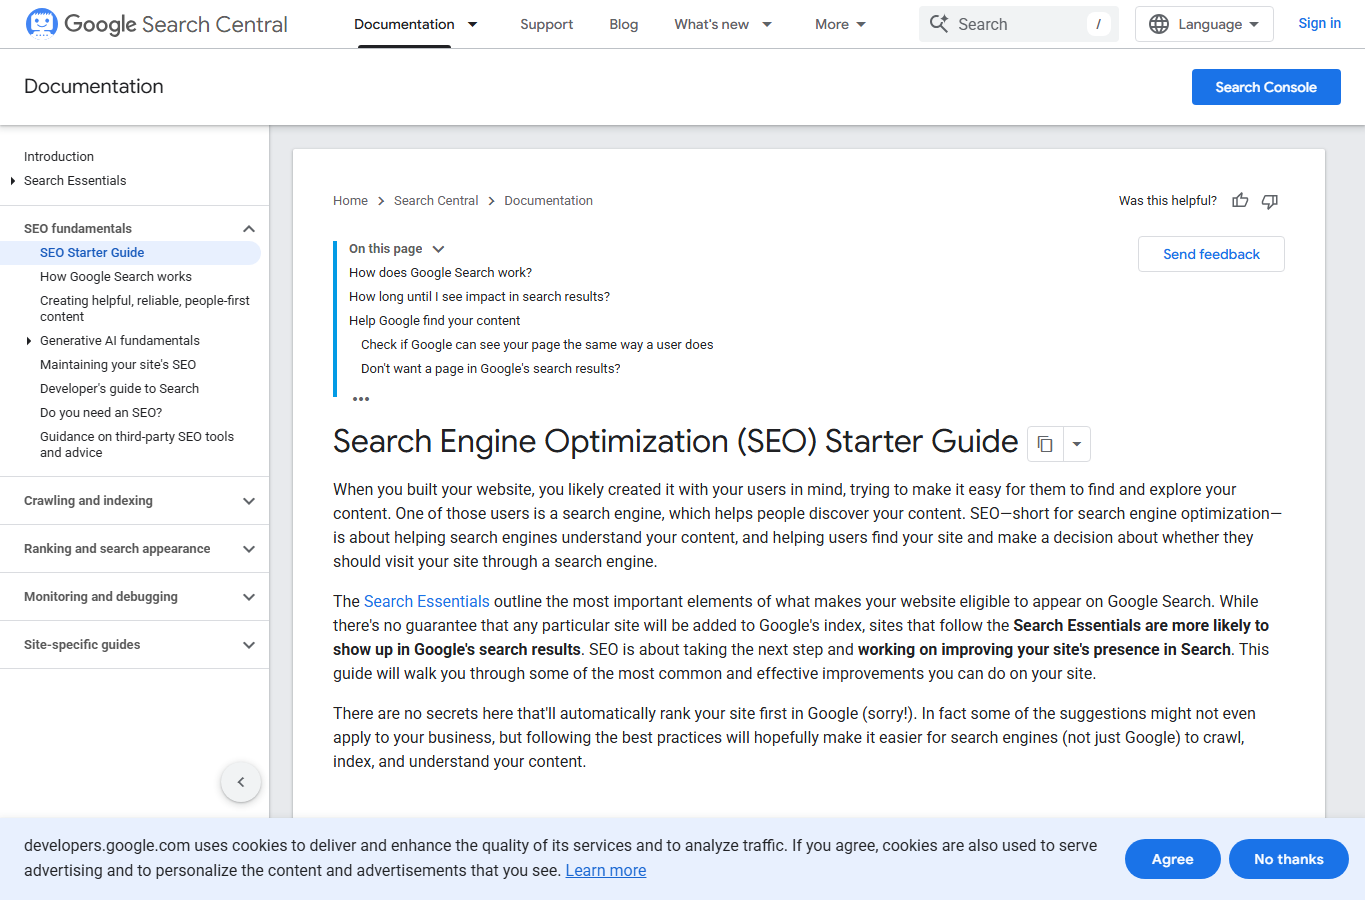Expand Generative AI fundamentals tree arrow
Screen dimensions: 1365x900
29,341
